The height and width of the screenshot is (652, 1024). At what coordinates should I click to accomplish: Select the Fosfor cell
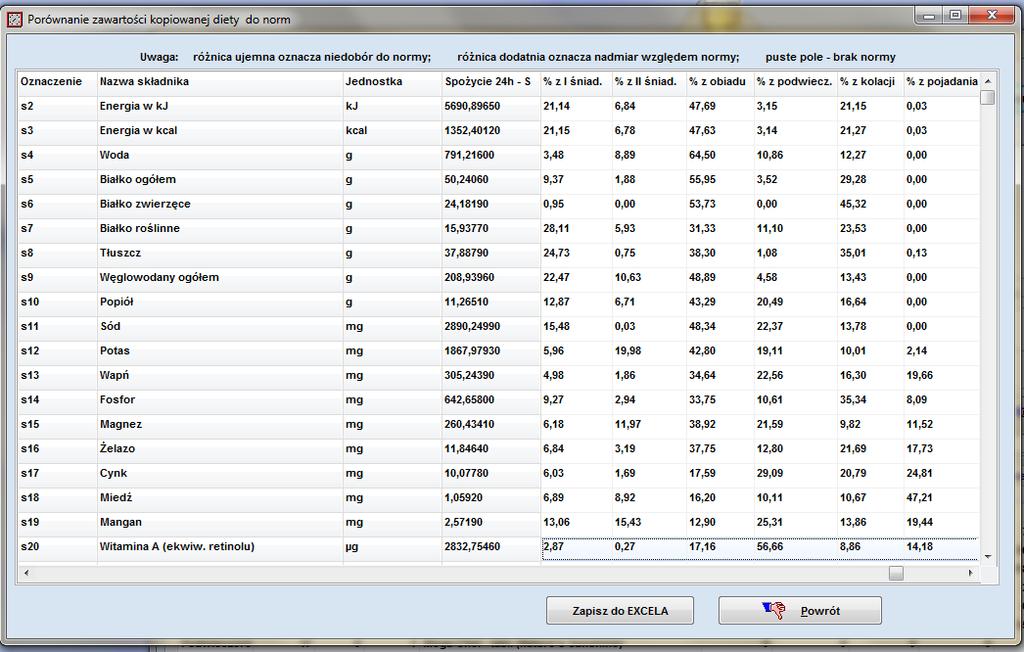[x=220, y=400]
